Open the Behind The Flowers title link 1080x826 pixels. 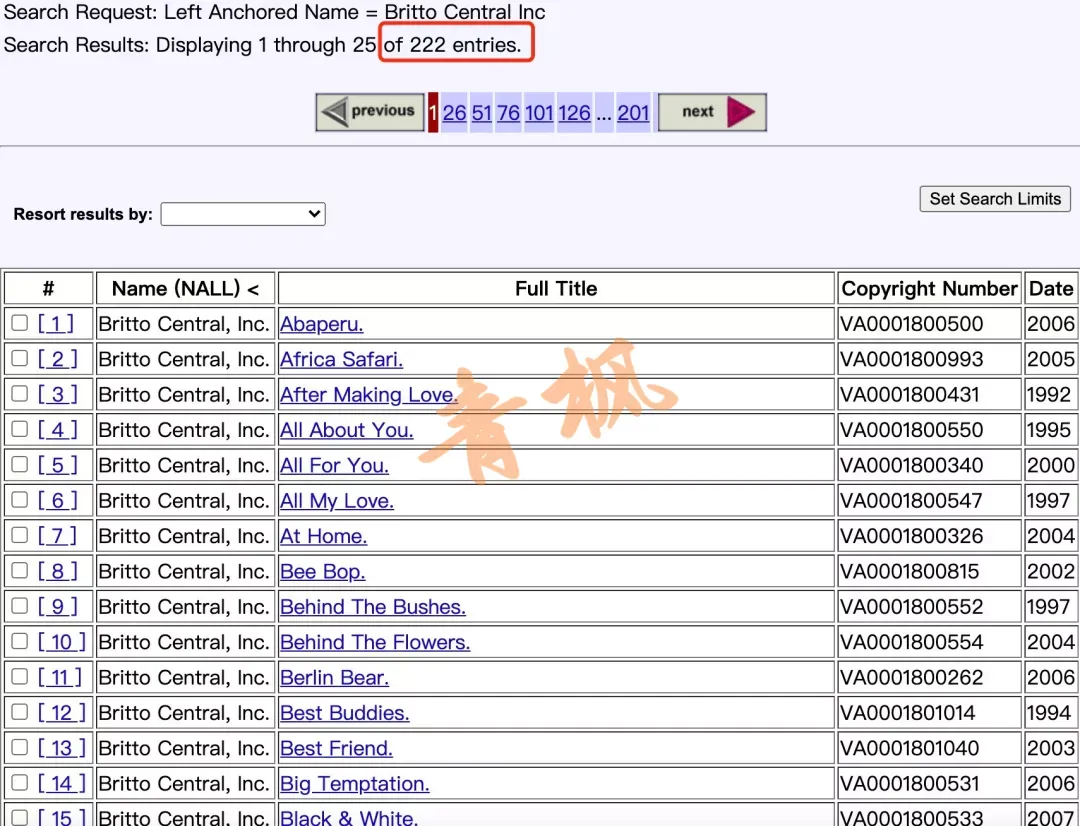(x=375, y=642)
